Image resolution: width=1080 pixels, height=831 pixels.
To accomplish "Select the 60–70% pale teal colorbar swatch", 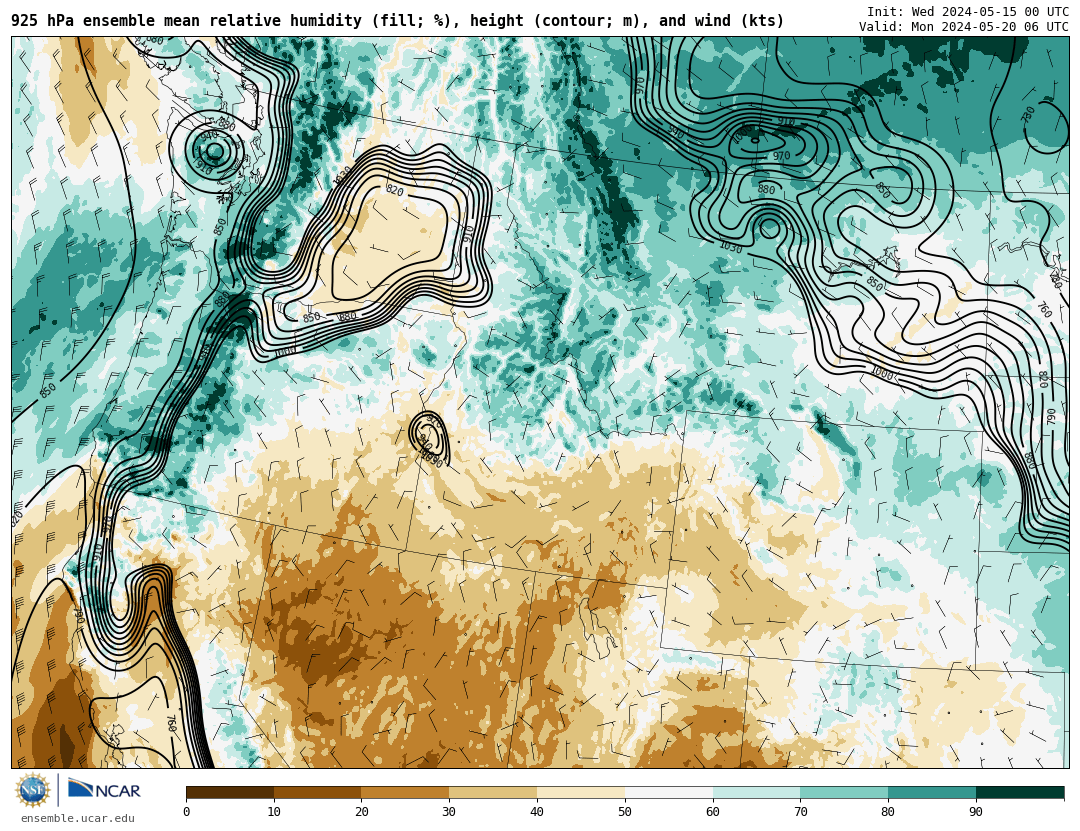I will (756, 792).
